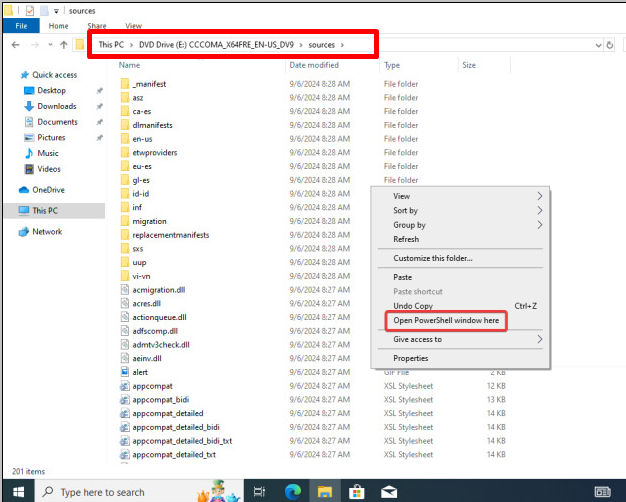Open View submenu in context menu
This screenshot has width=626, height=502.
460,196
